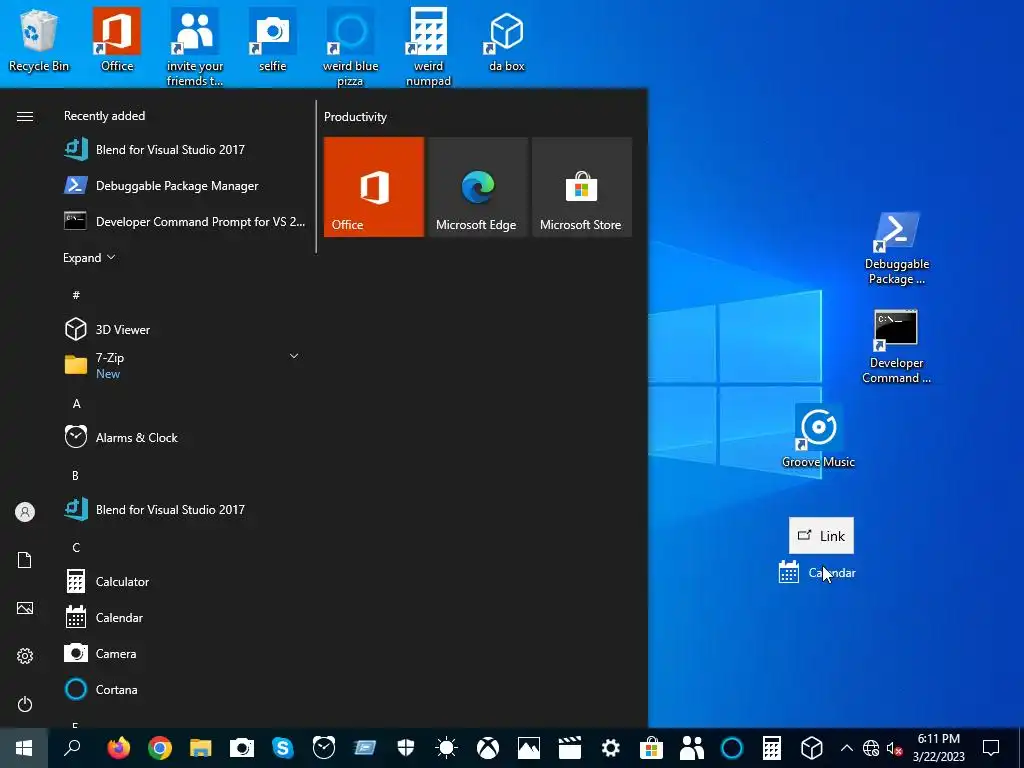Launch Calendar from the app list

point(182,617)
